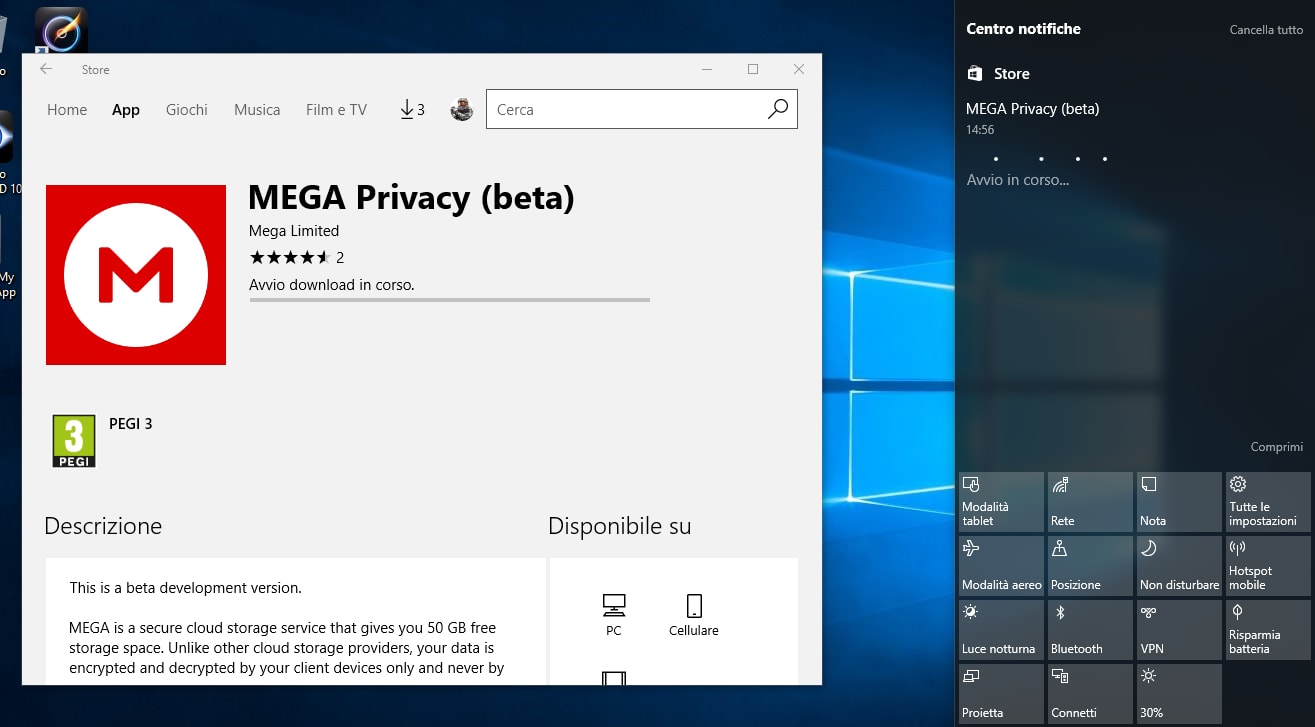The image size is (1315, 727).
Task: Click the star rating of MEGA Privacy
Action: [289, 257]
